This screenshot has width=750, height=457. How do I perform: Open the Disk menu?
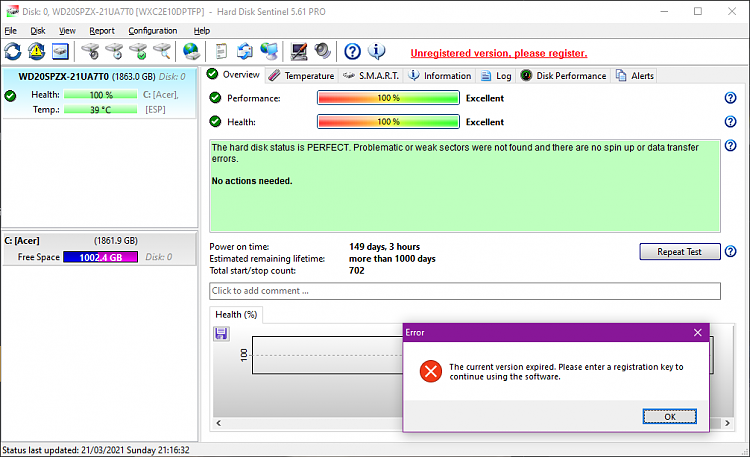click(x=38, y=31)
